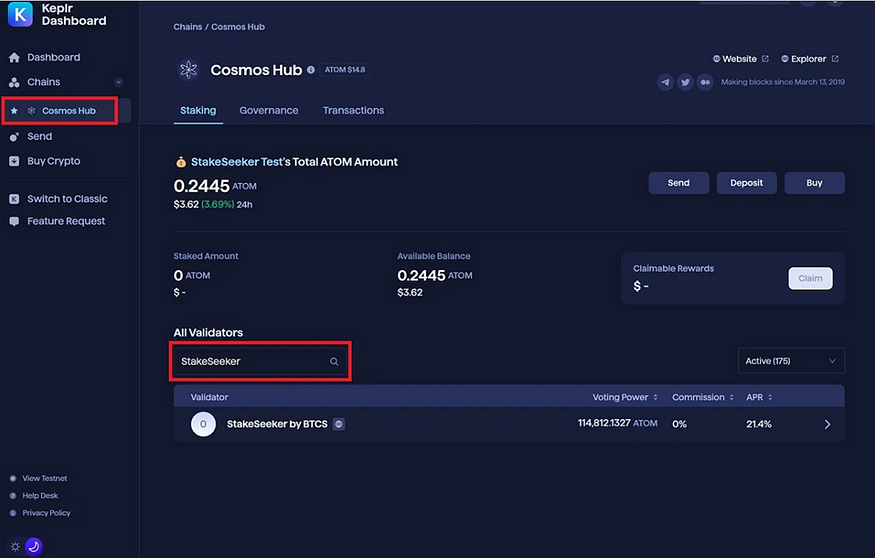Image resolution: width=875 pixels, height=558 pixels.
Task: Click the search magnifier icon
Action: pyautogui.click(x=334, y=362)
